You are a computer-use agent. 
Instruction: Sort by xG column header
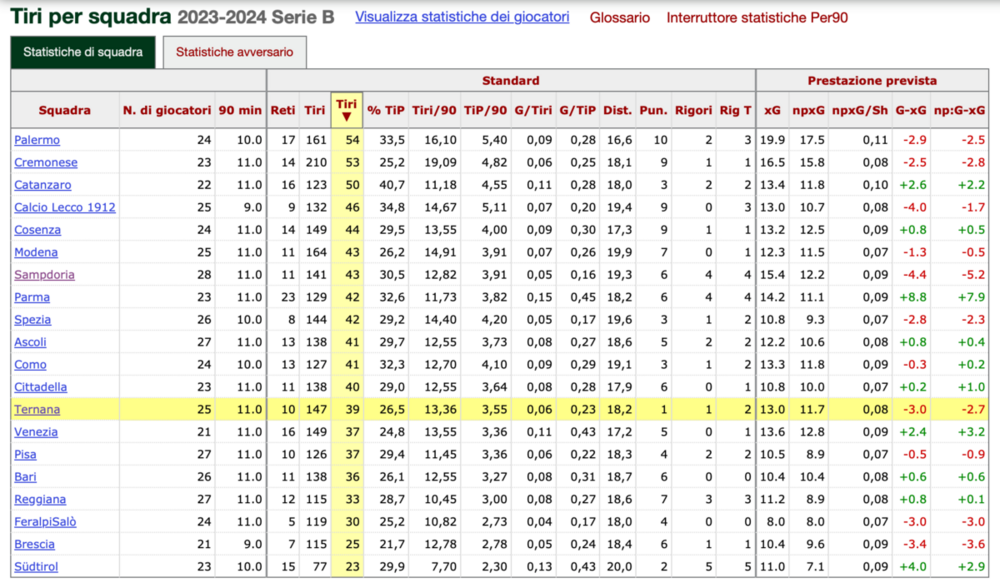772,110
